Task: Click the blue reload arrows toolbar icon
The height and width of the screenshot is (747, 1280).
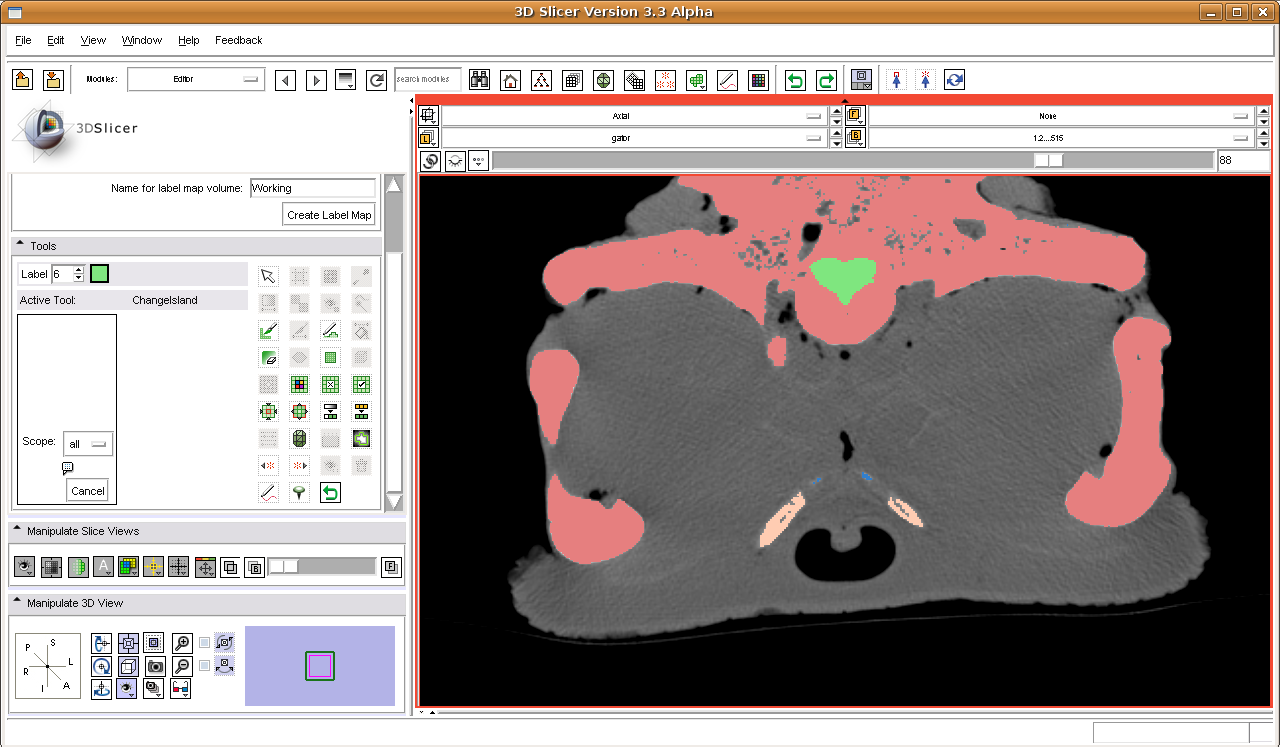Action: 954,80
